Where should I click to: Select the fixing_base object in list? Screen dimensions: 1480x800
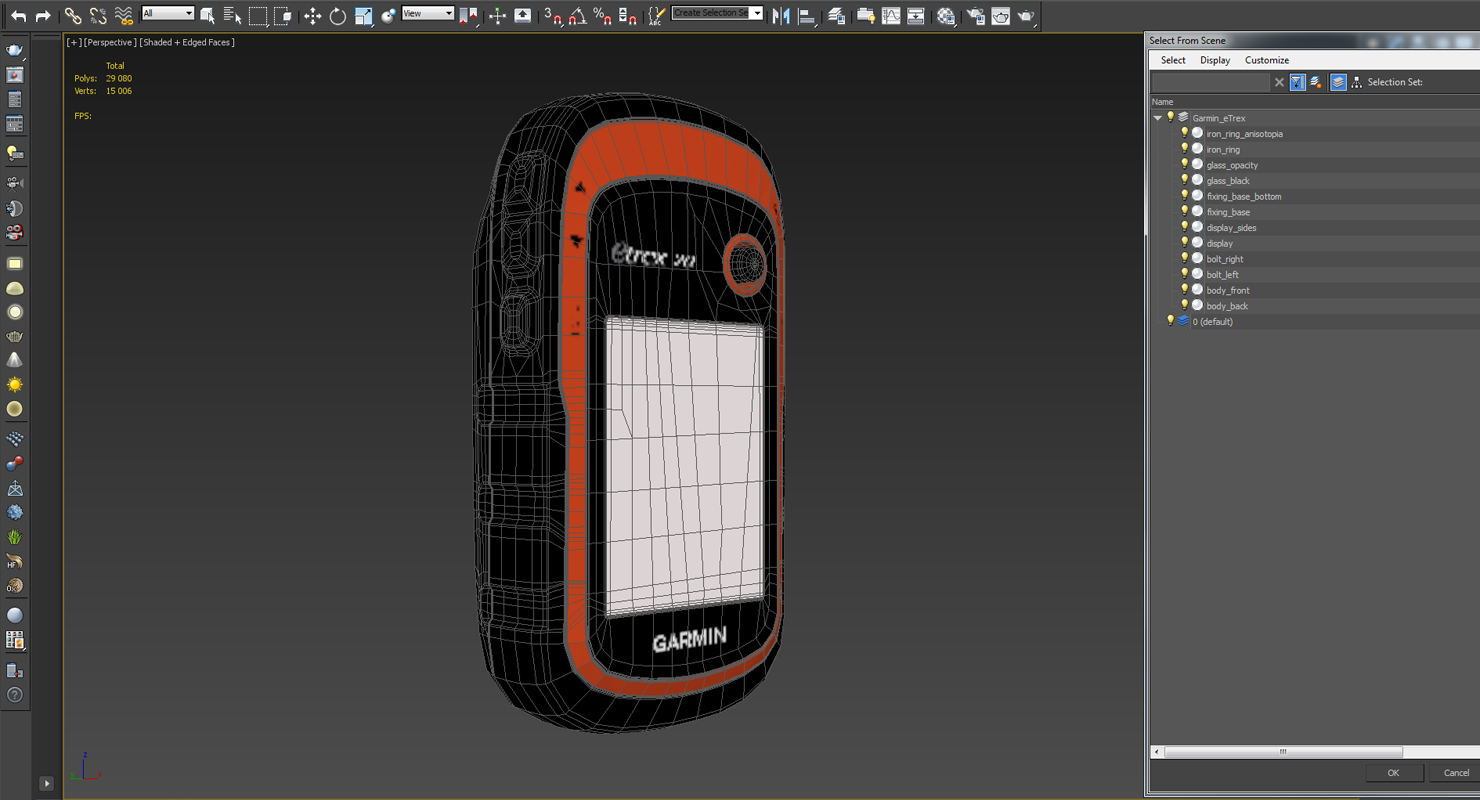click(x=1228, y=212)
